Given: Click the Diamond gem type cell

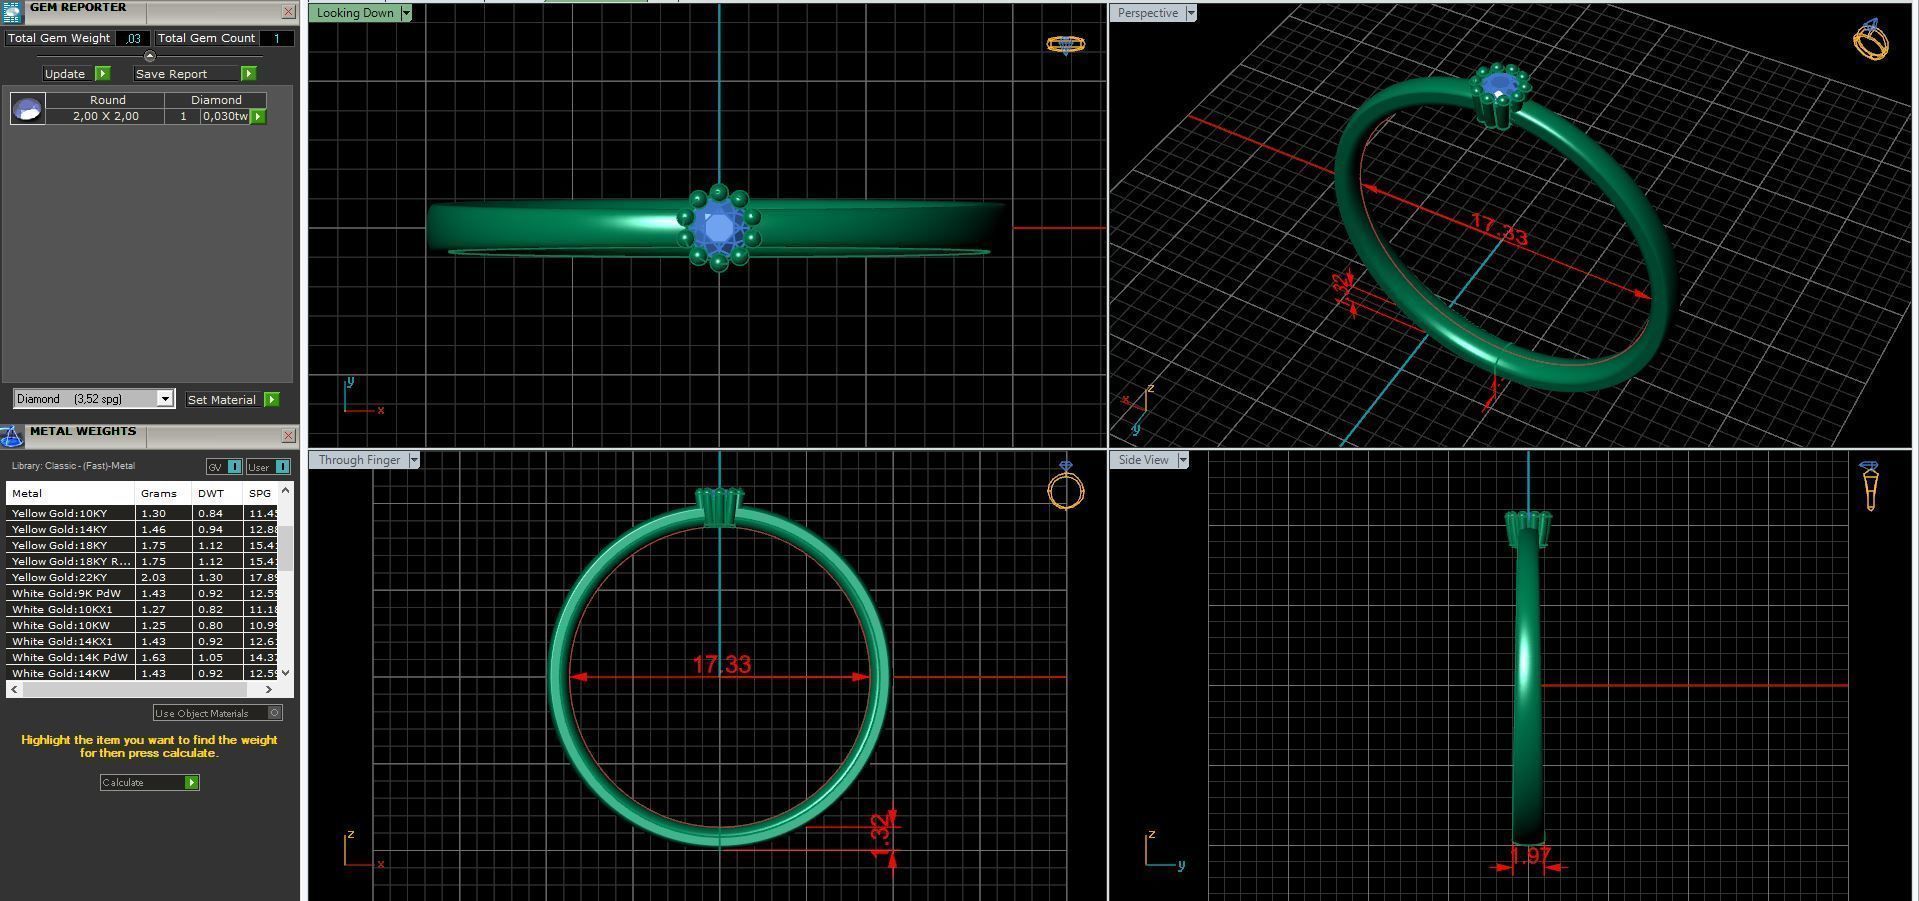Looking at the screenshot, I should point(216,100).
